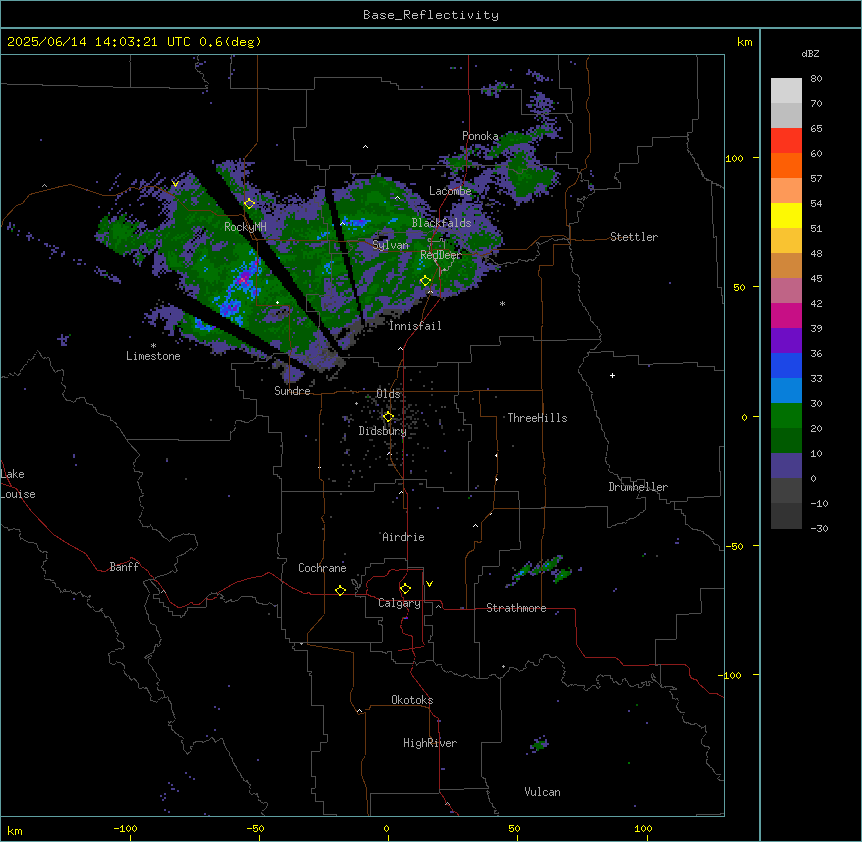Click the Drumheller city label
The width and height of the screenshot is (862, 842).
[638, 487]
